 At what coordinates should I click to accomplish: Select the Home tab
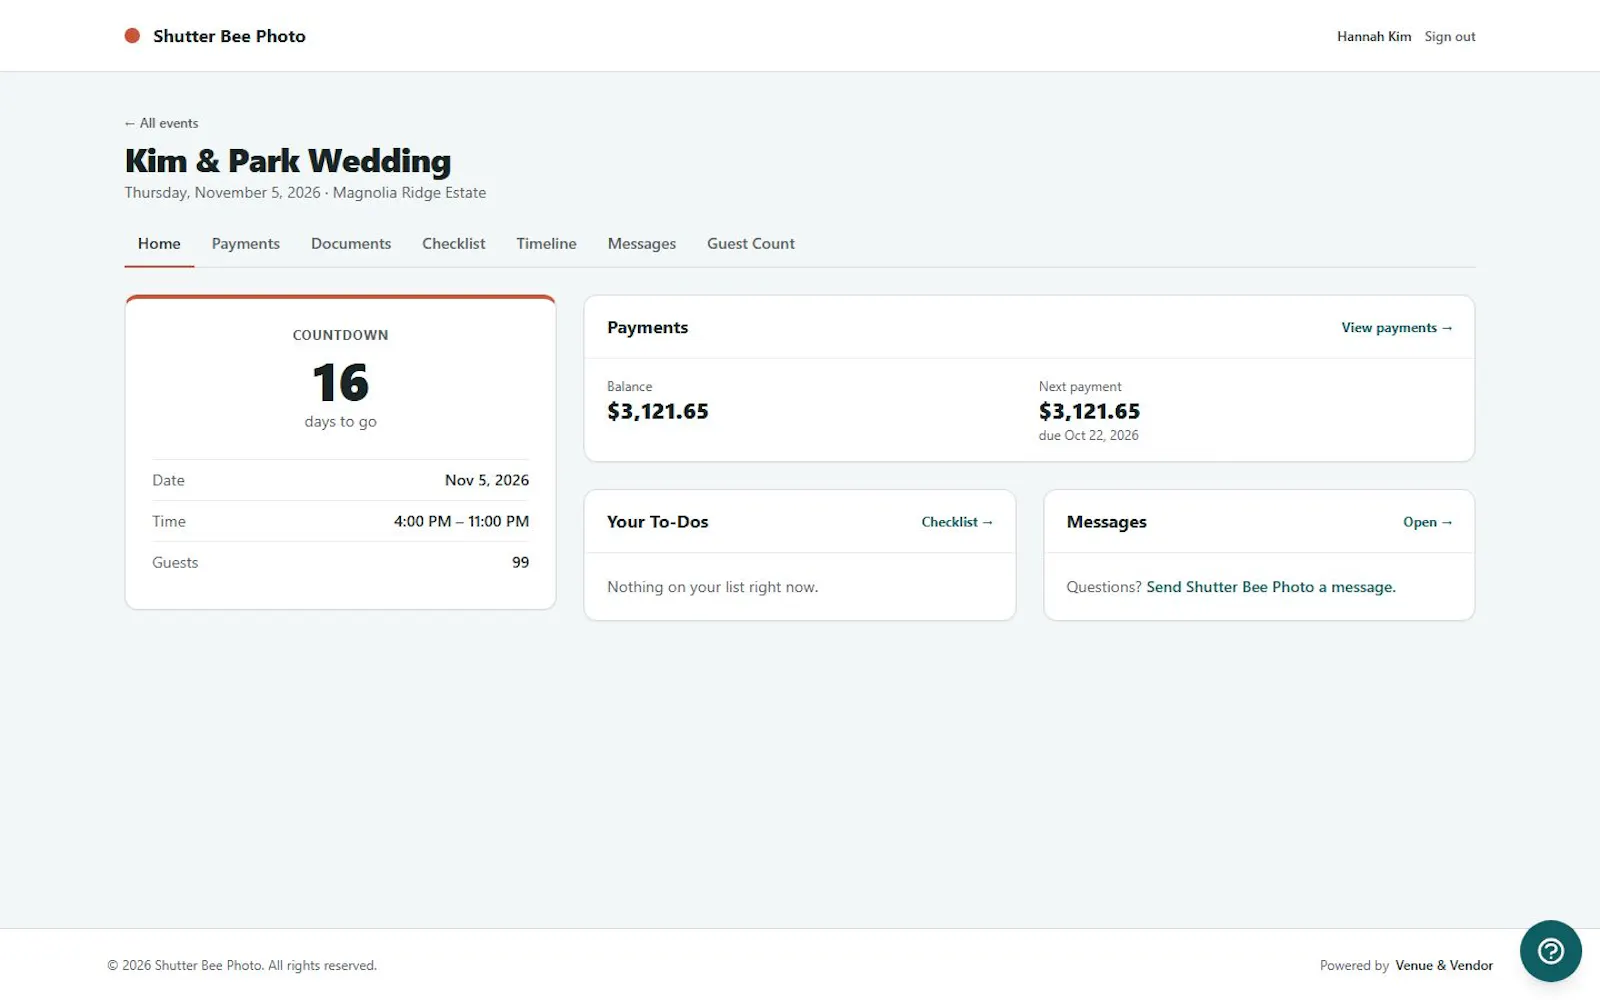point(159,244)
